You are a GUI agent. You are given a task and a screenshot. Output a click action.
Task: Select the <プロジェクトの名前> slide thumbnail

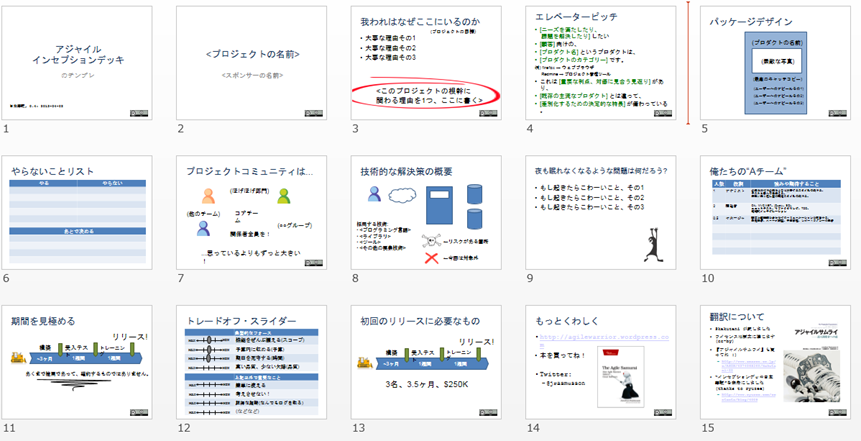tap(251, 63)
